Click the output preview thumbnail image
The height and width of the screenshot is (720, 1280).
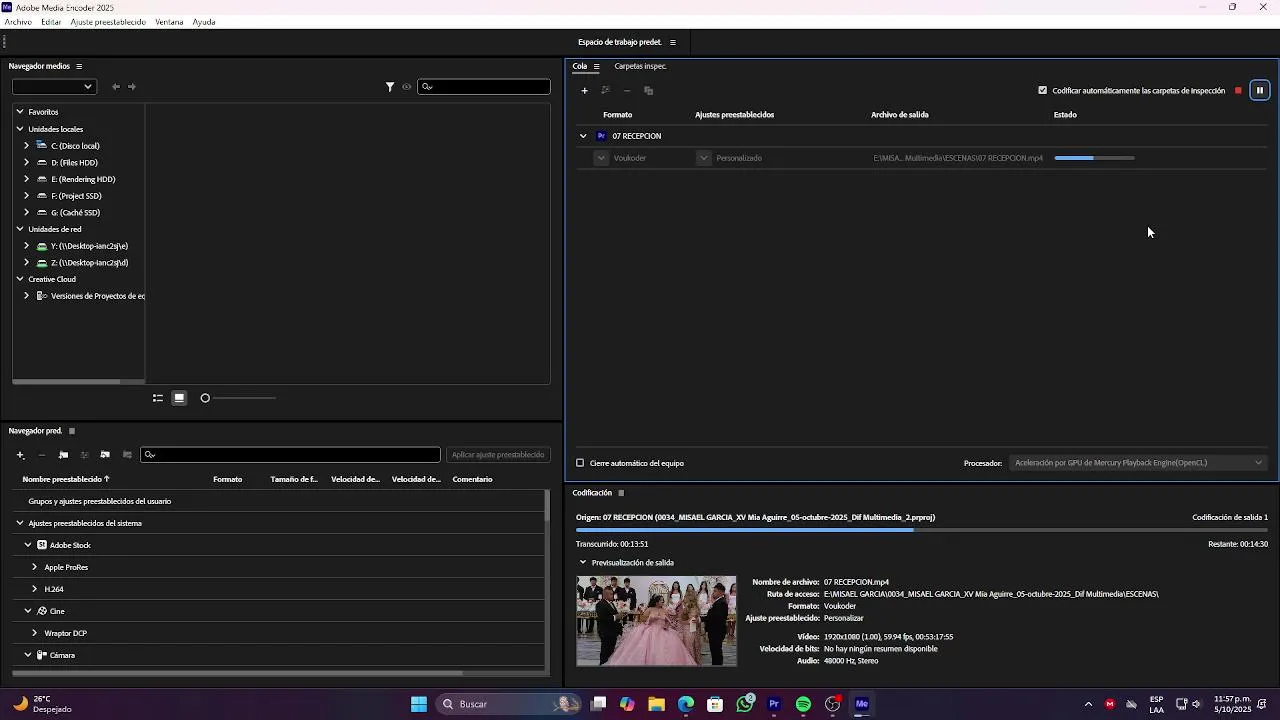(x=656, y=621)
